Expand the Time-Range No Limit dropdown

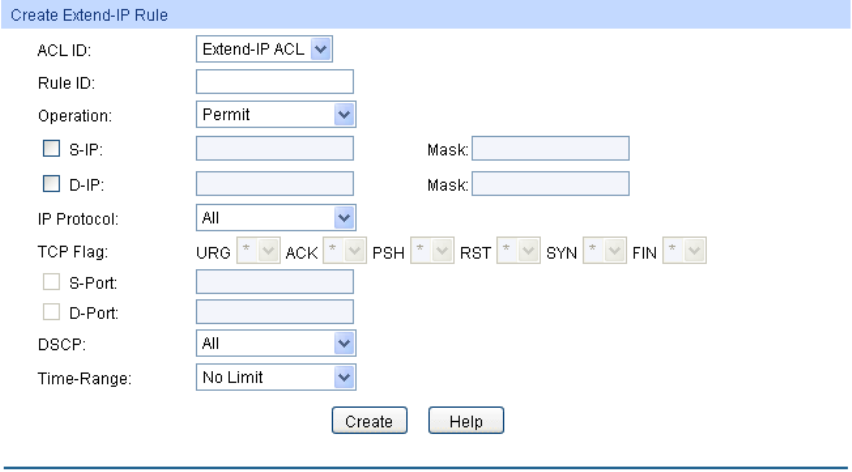tap(276, 377)
